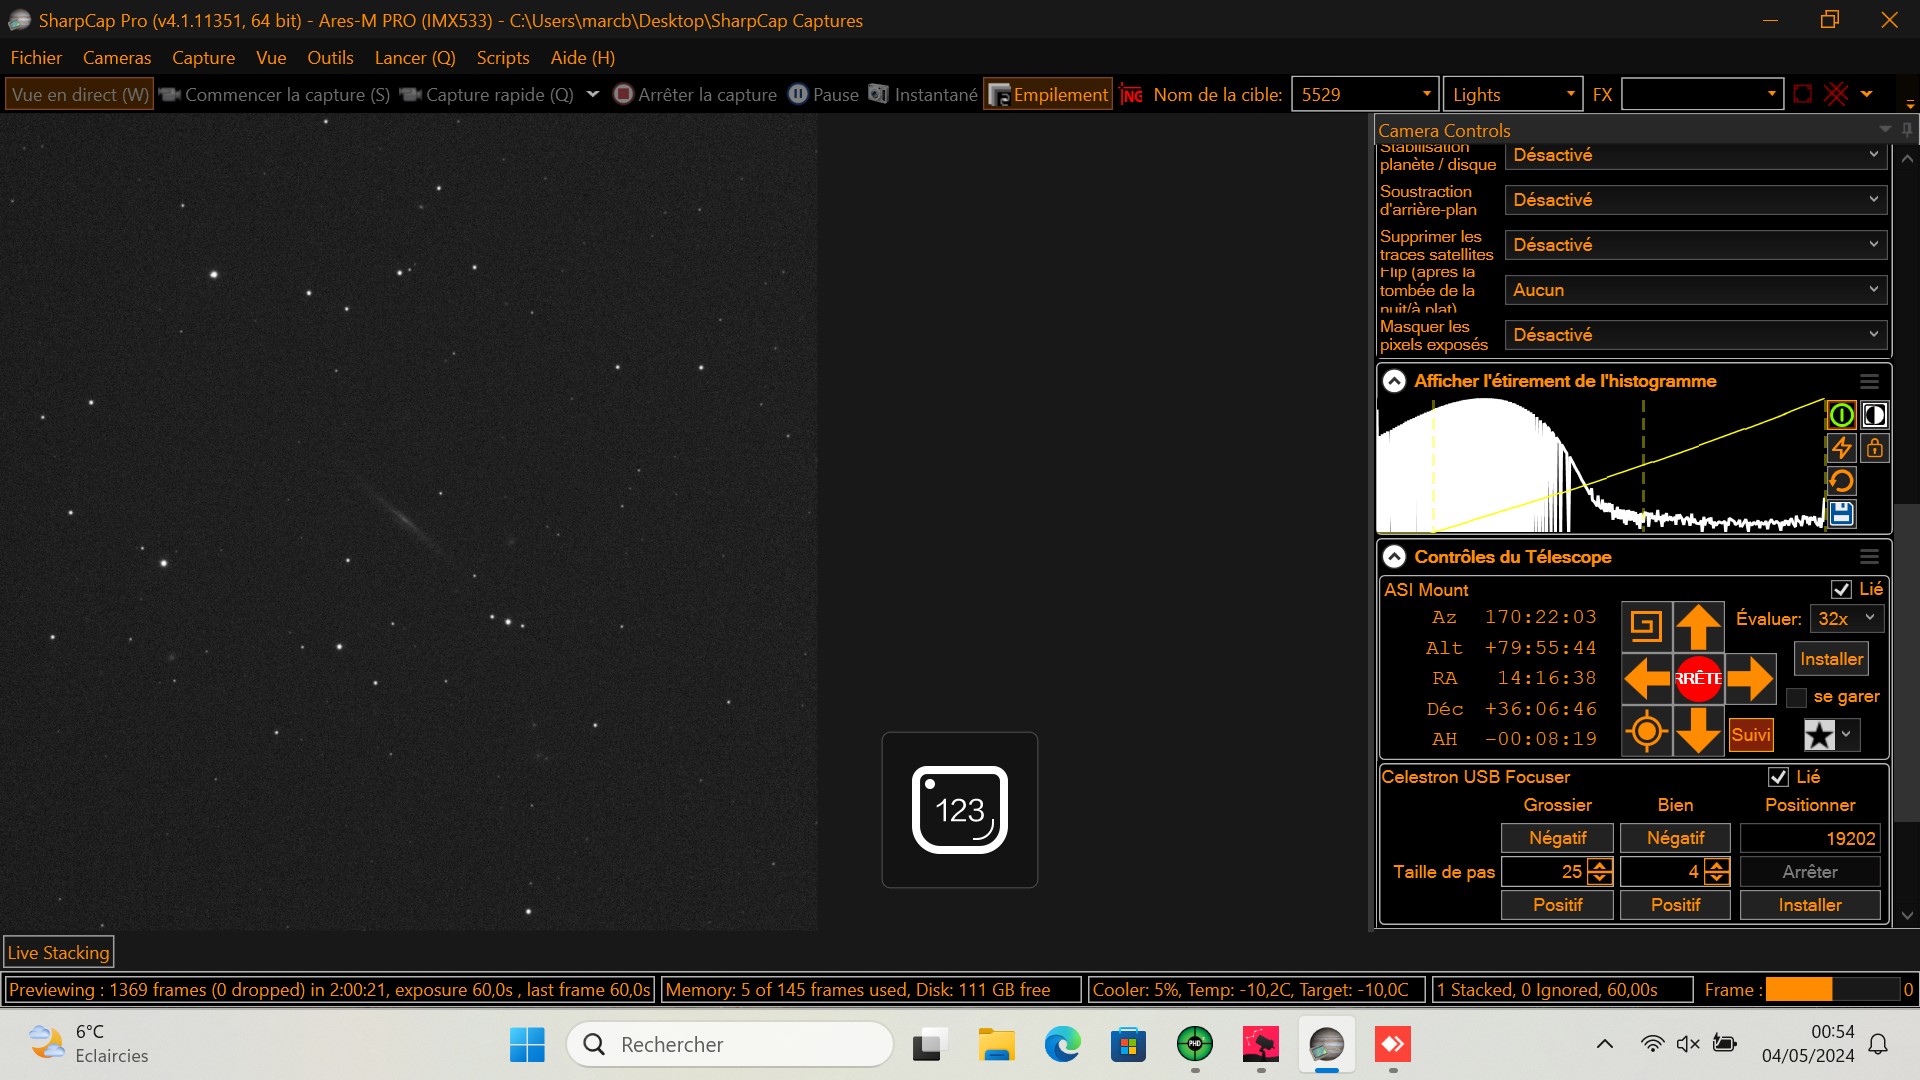The width and height of the screenshot is (1920, 1080).
Task: Collapse the Contrôles du Télescope section
Action: pos(1394,557)
